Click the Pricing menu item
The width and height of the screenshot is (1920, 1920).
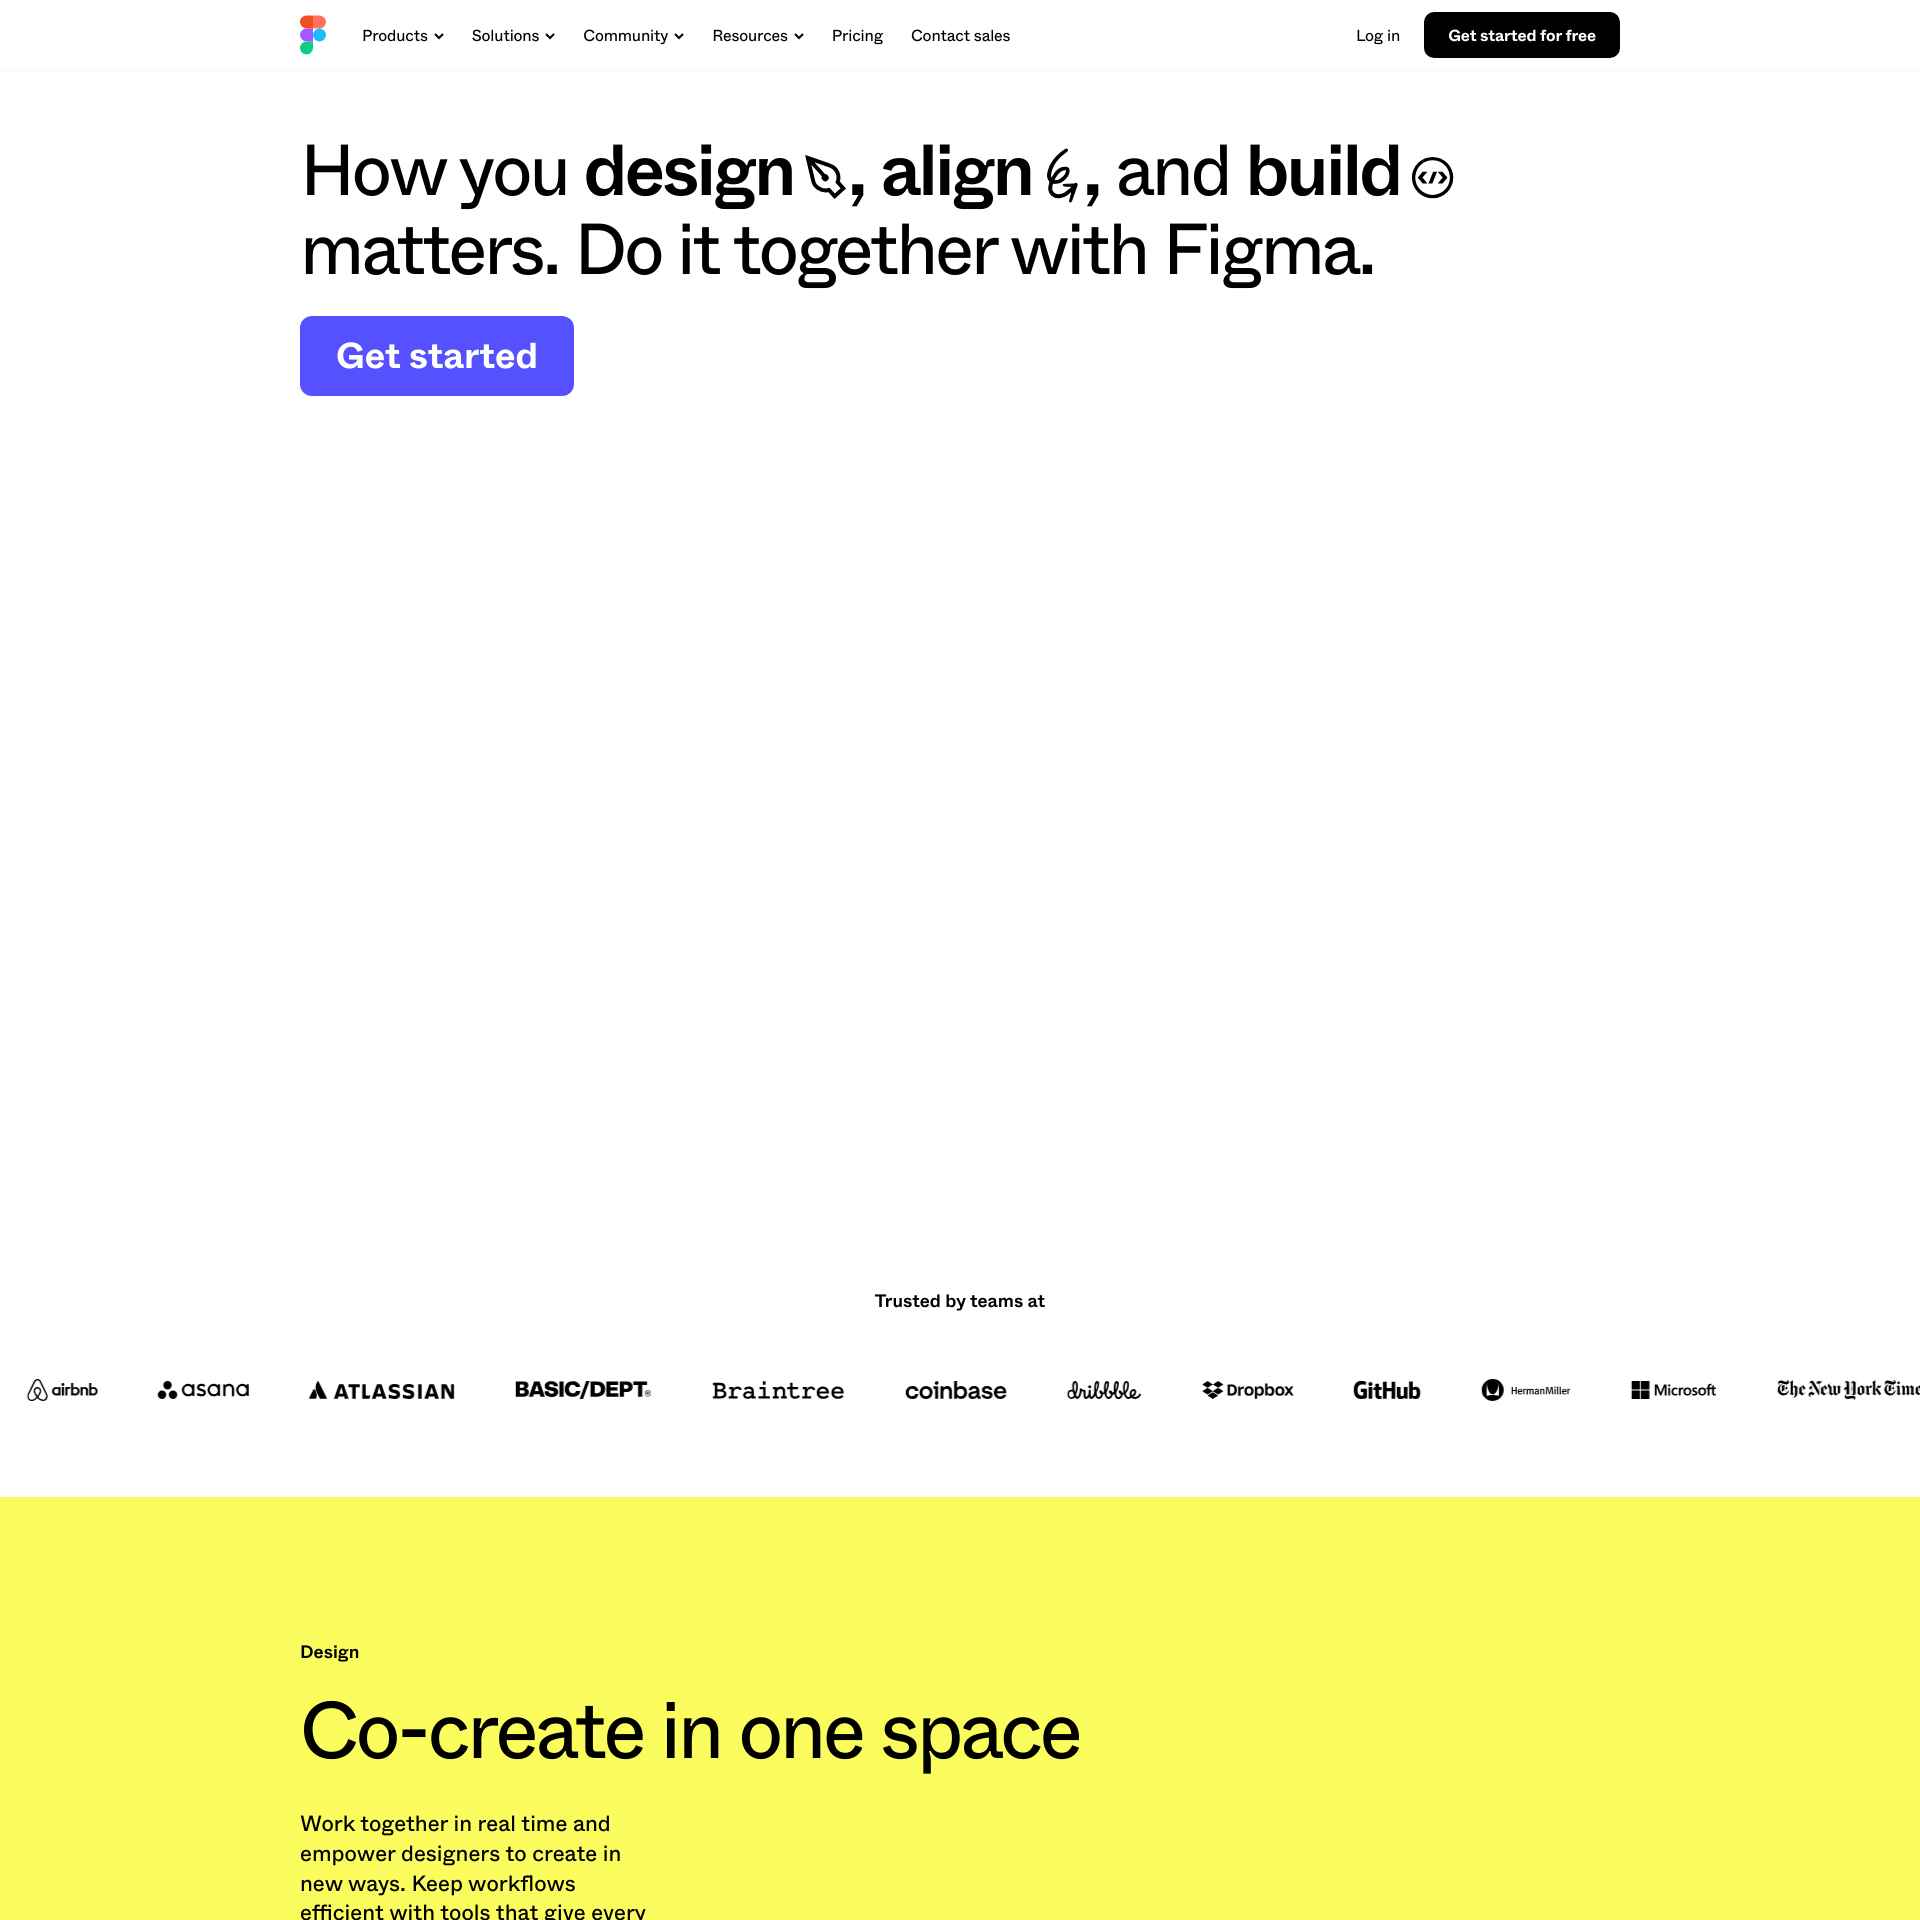pos(856,35)
